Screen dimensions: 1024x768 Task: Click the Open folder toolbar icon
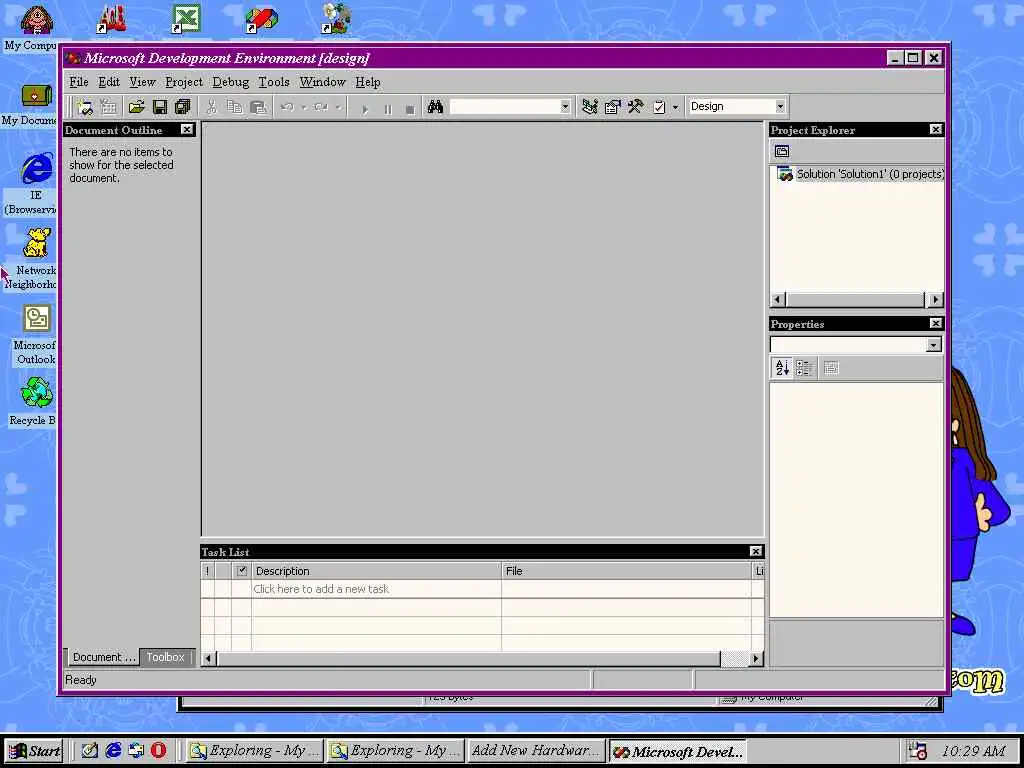click(136, 107)
